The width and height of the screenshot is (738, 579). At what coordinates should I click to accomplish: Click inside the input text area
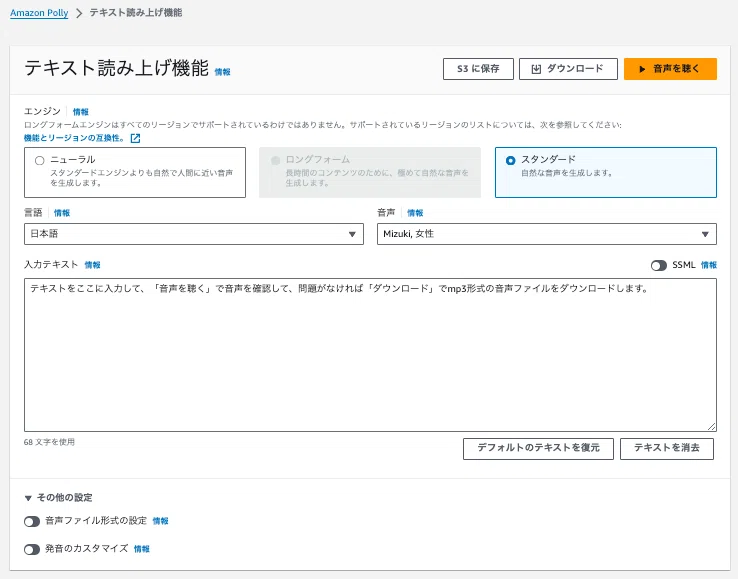point(370,355)
